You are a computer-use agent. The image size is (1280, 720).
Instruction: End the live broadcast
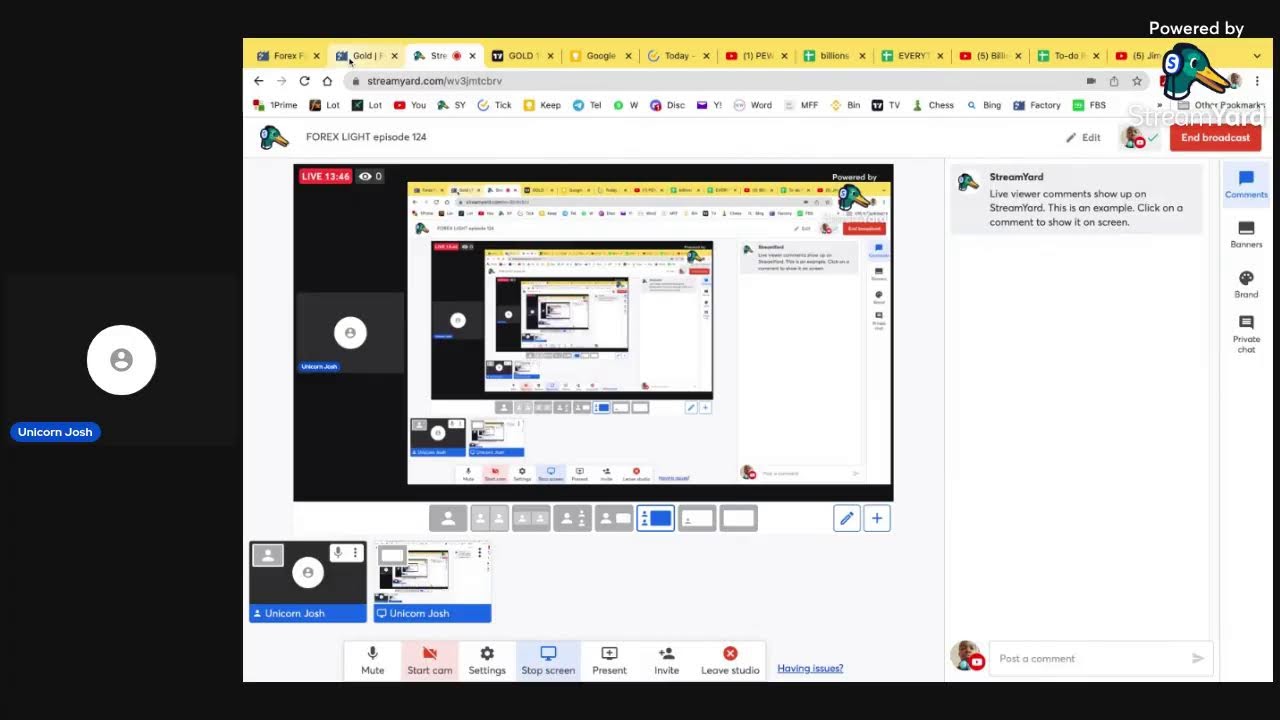click(x=1215, y=138)
